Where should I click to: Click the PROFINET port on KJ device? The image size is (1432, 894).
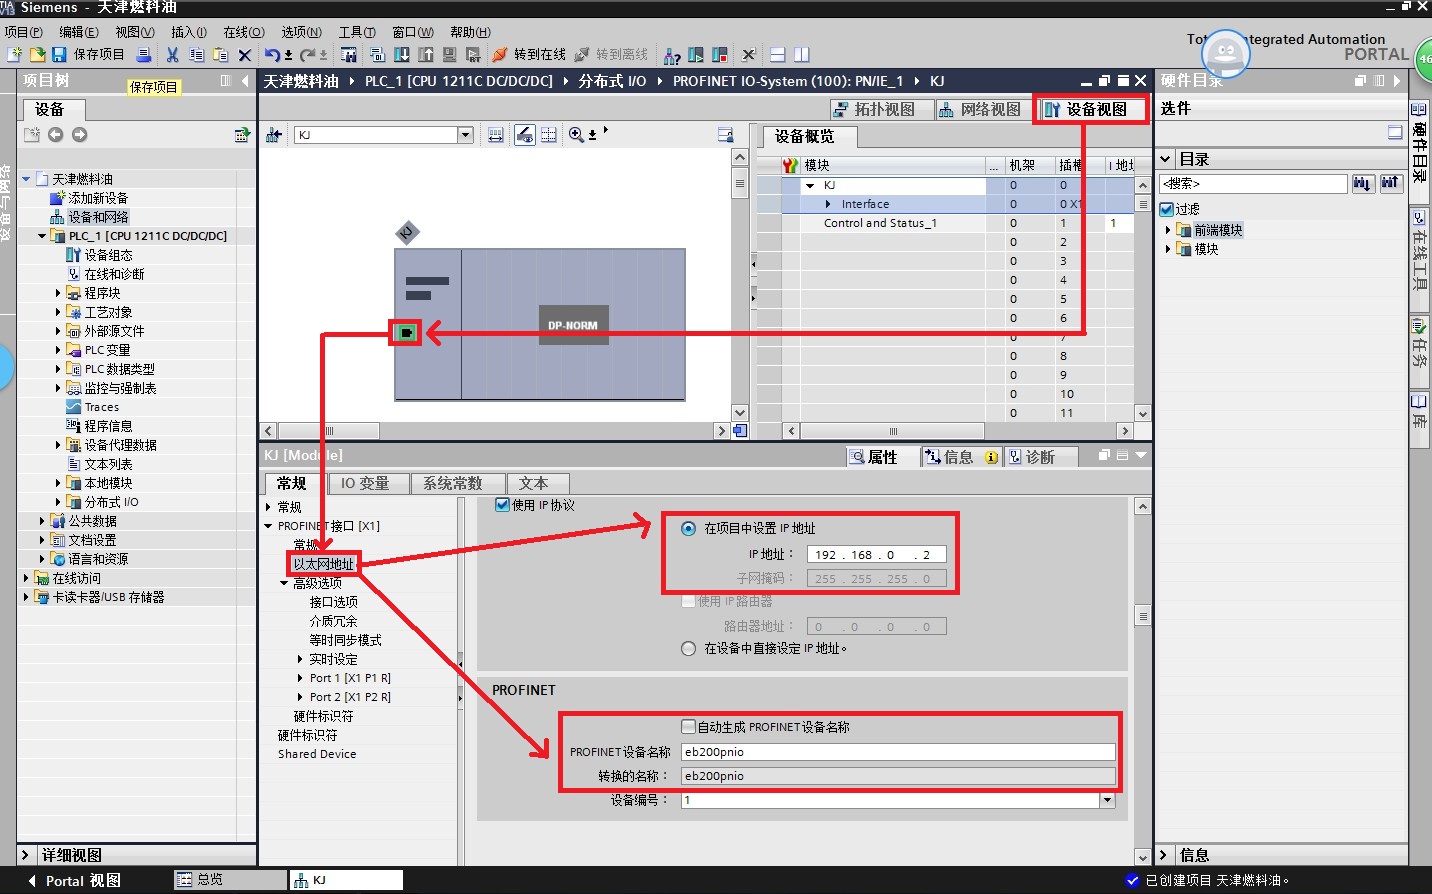pyautogui.click(x=406, y=332)
